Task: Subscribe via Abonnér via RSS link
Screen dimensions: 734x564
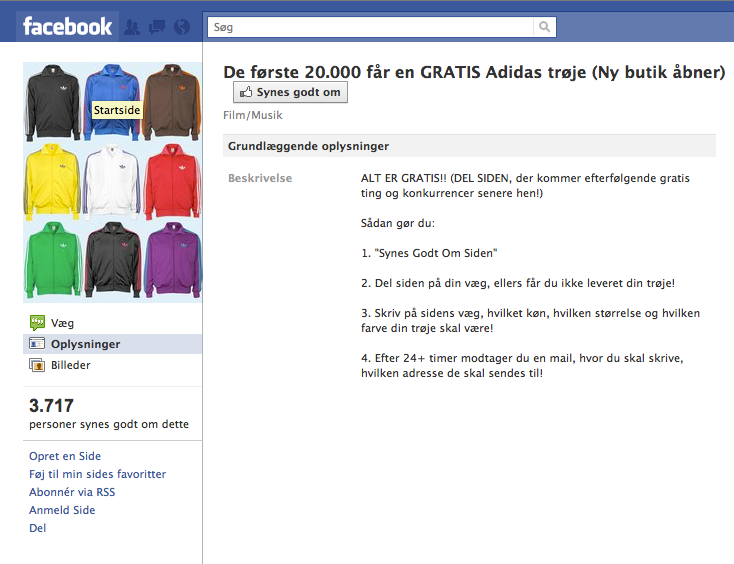Action: [x=72, y=492]
